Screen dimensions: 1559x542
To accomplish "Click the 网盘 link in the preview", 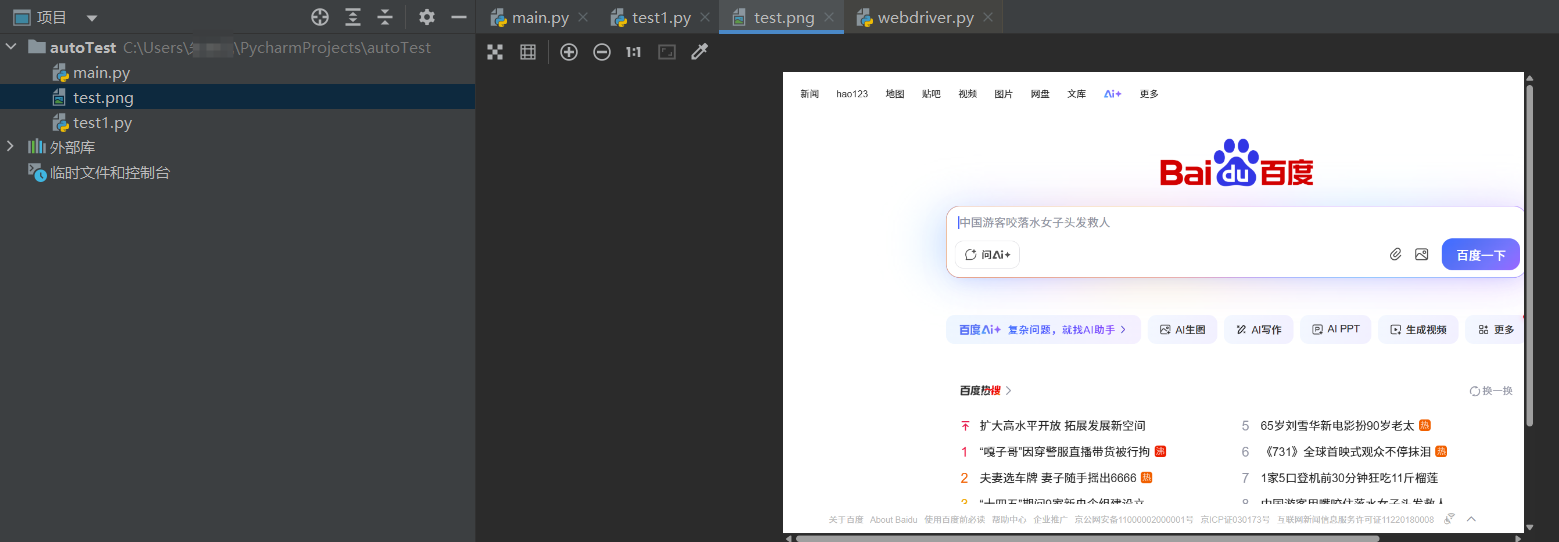I will pyautogui.click(x=1040, y=94).
